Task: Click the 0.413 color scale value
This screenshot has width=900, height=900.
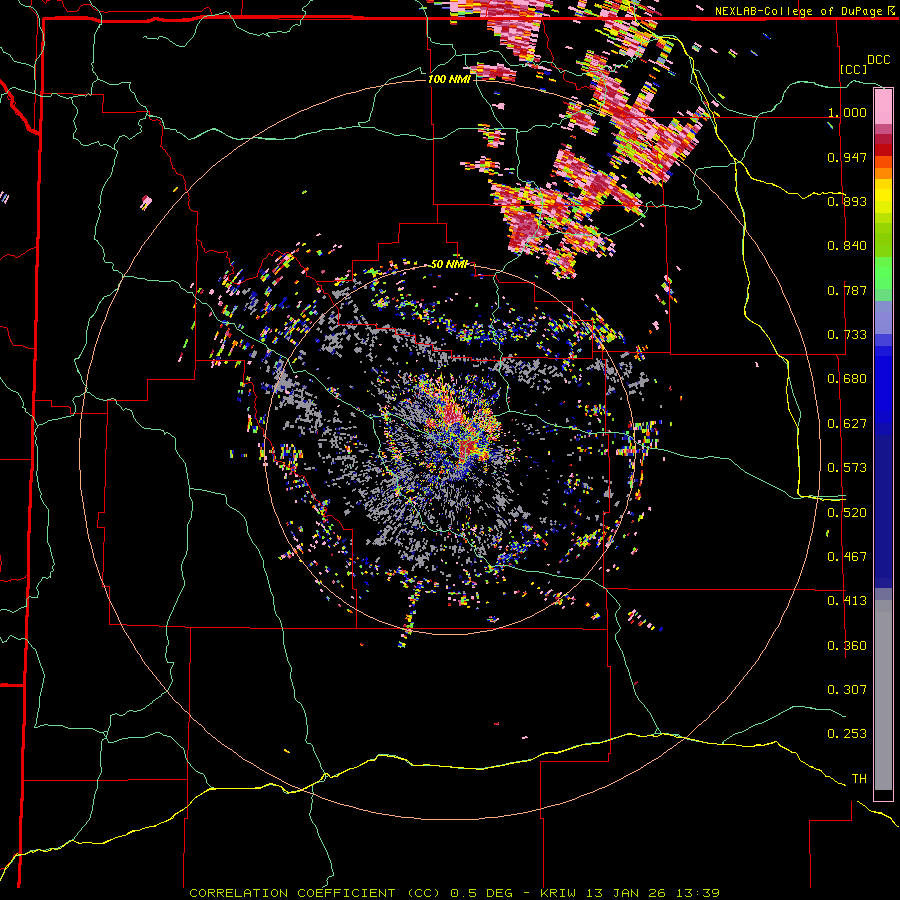Action: (847, 601)
